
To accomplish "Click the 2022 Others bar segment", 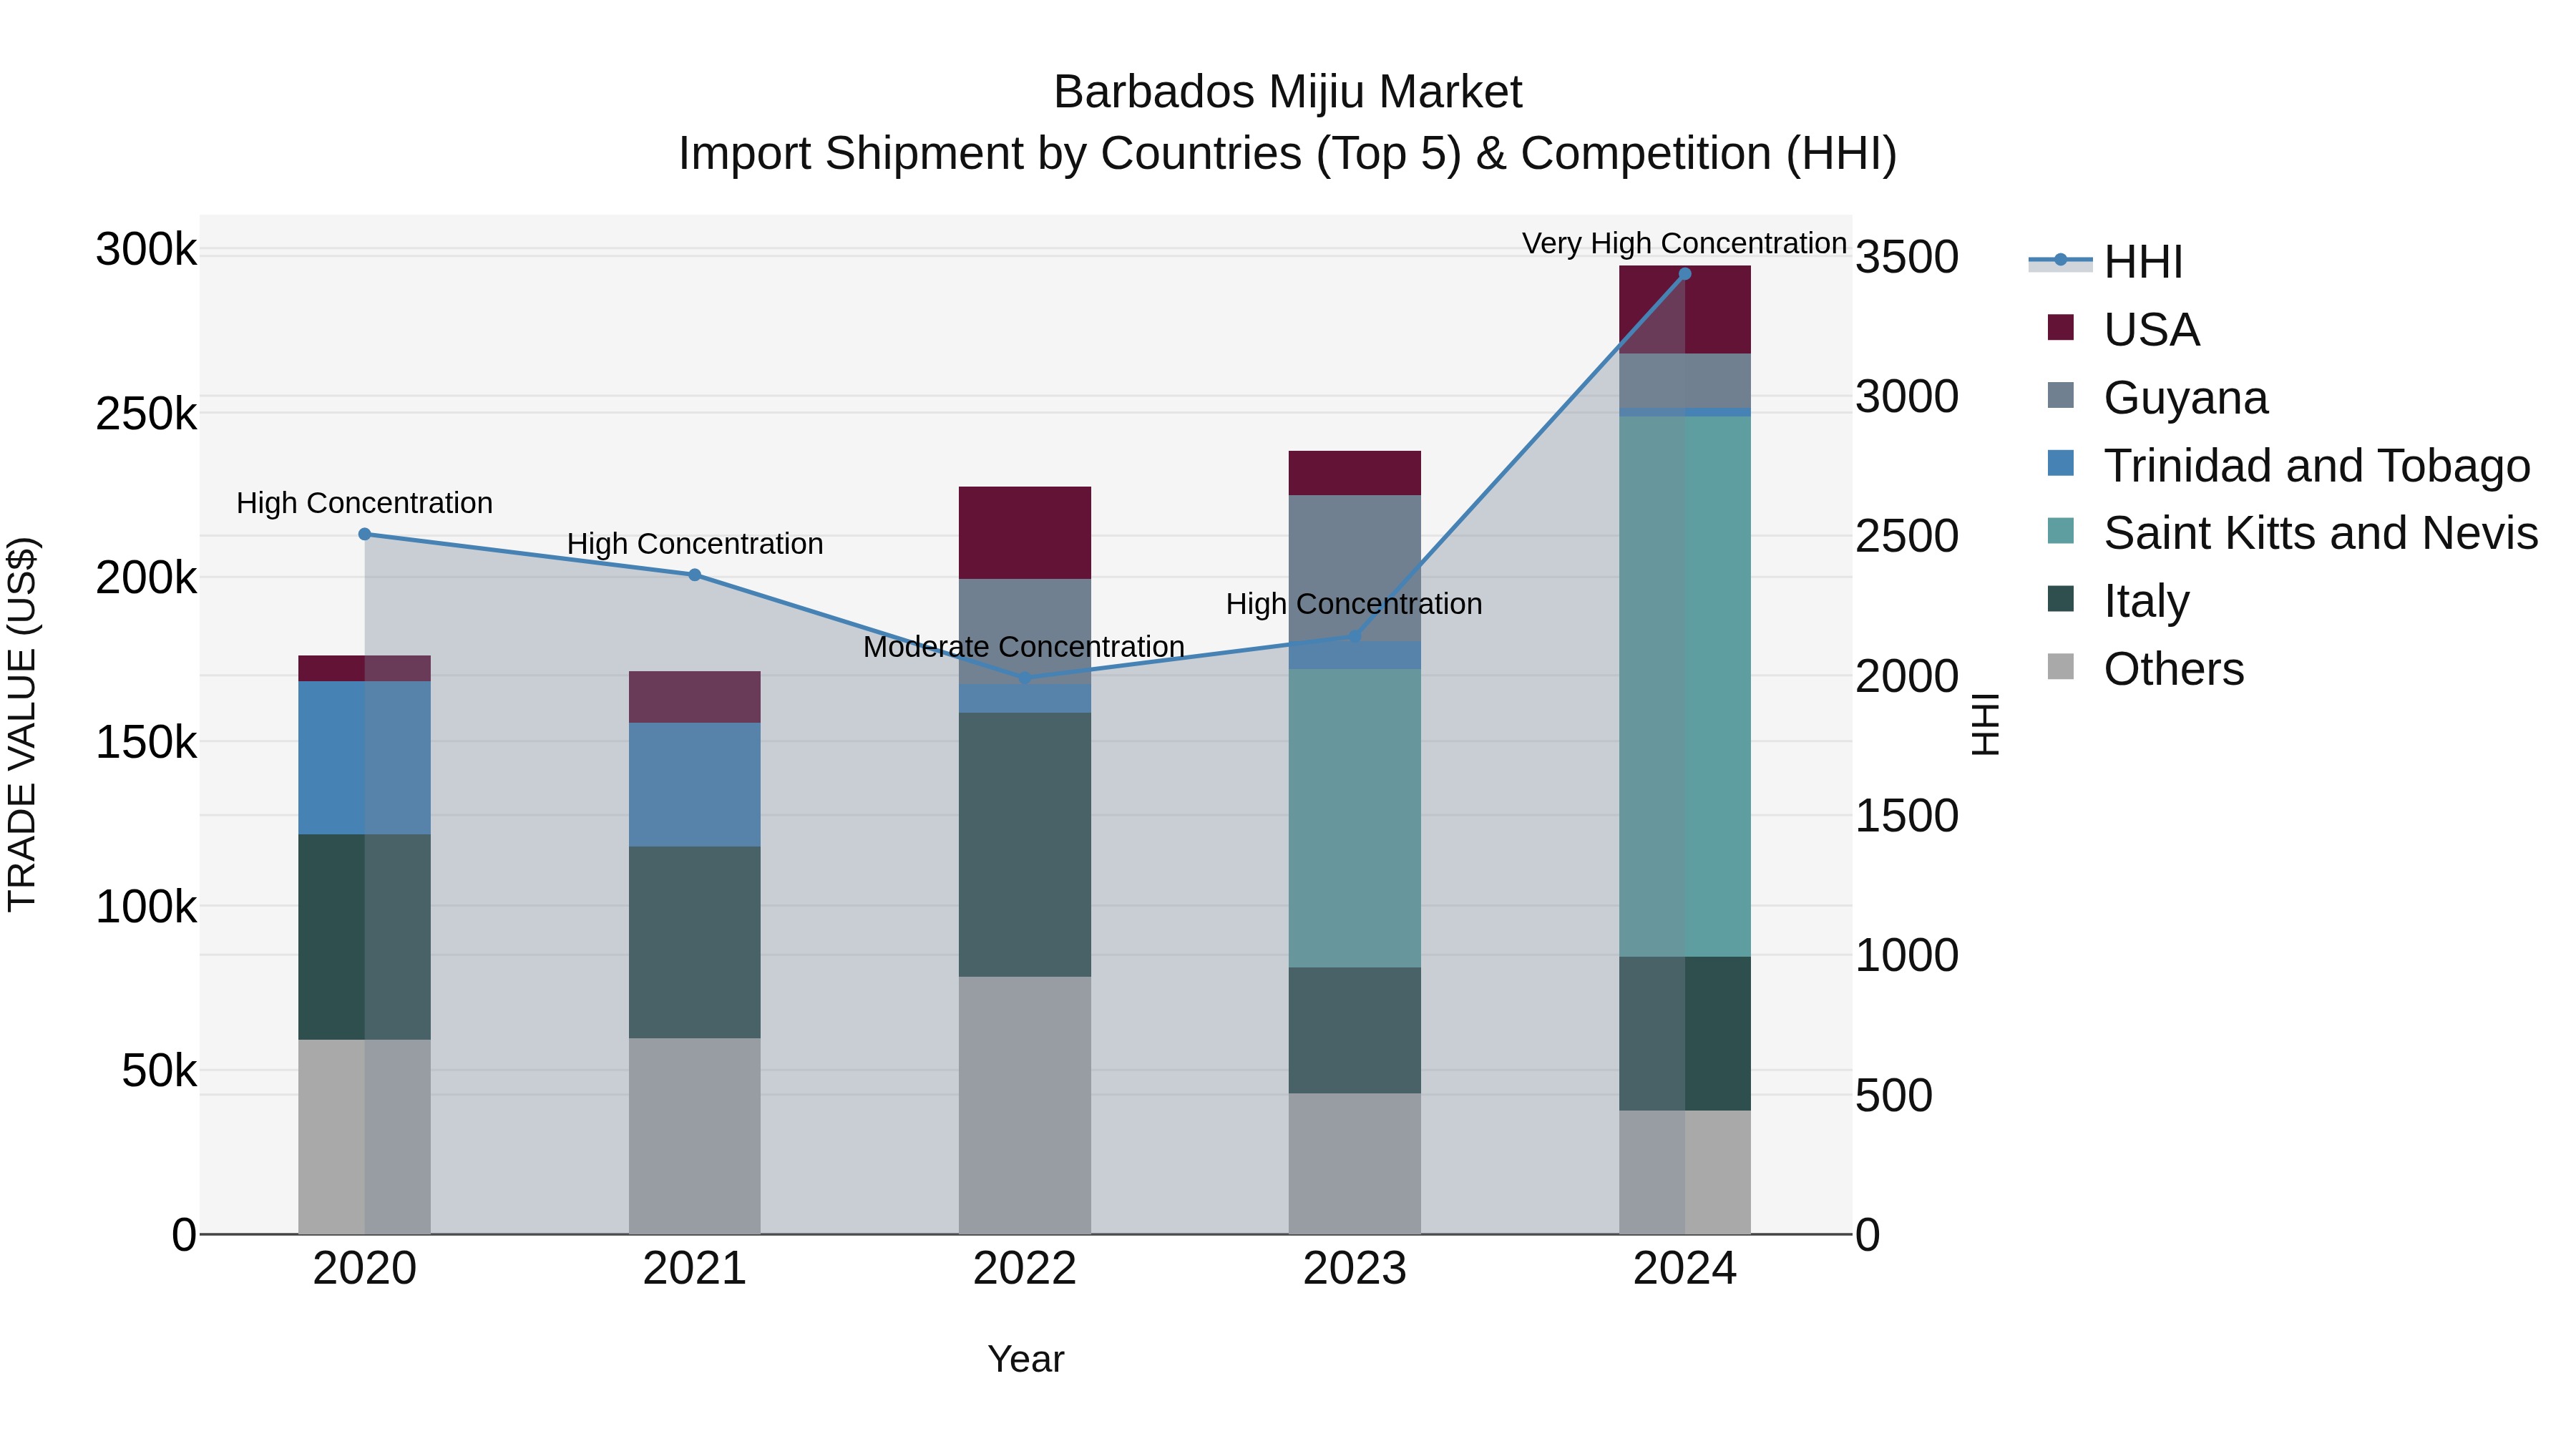I will coord(1025,1105).
